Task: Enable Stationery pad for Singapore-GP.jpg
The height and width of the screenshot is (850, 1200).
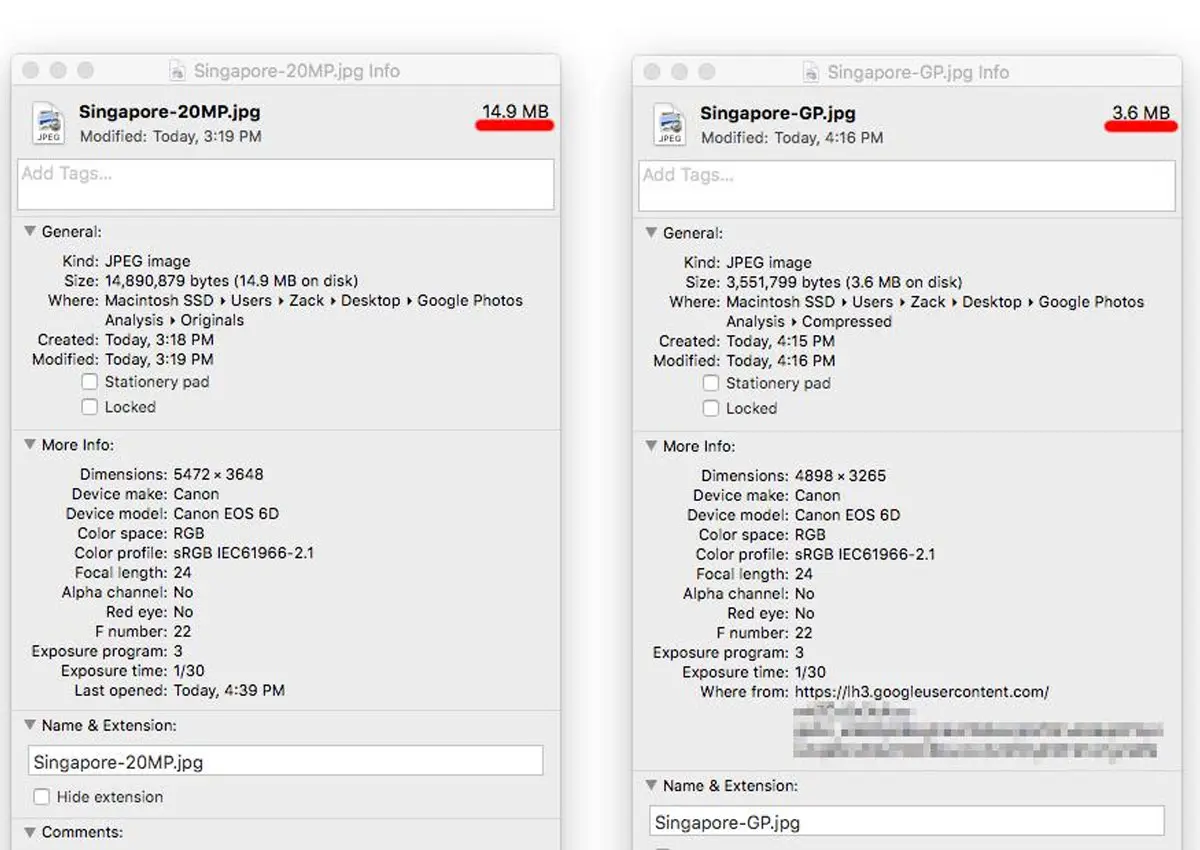Action: coord(711,383)
